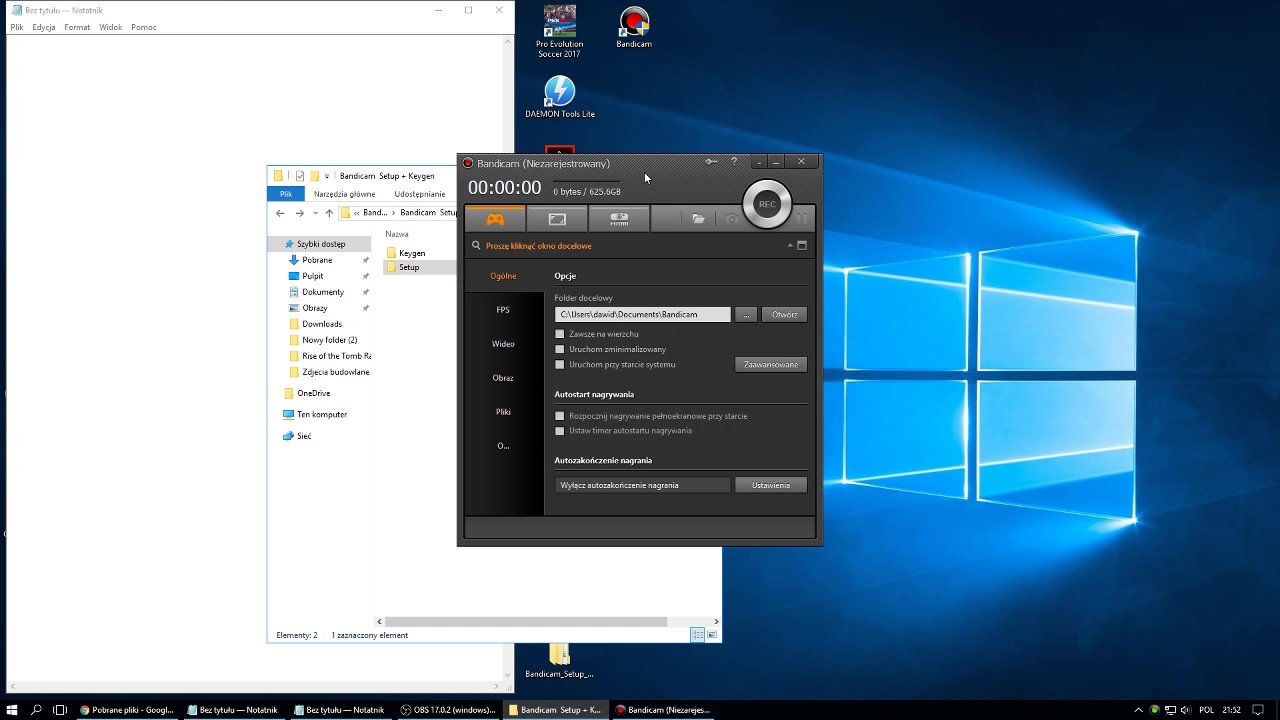
Task: Click properties checkmark icon in Explorer title bar
Action: pyautogui.click(x=299, y=176)
